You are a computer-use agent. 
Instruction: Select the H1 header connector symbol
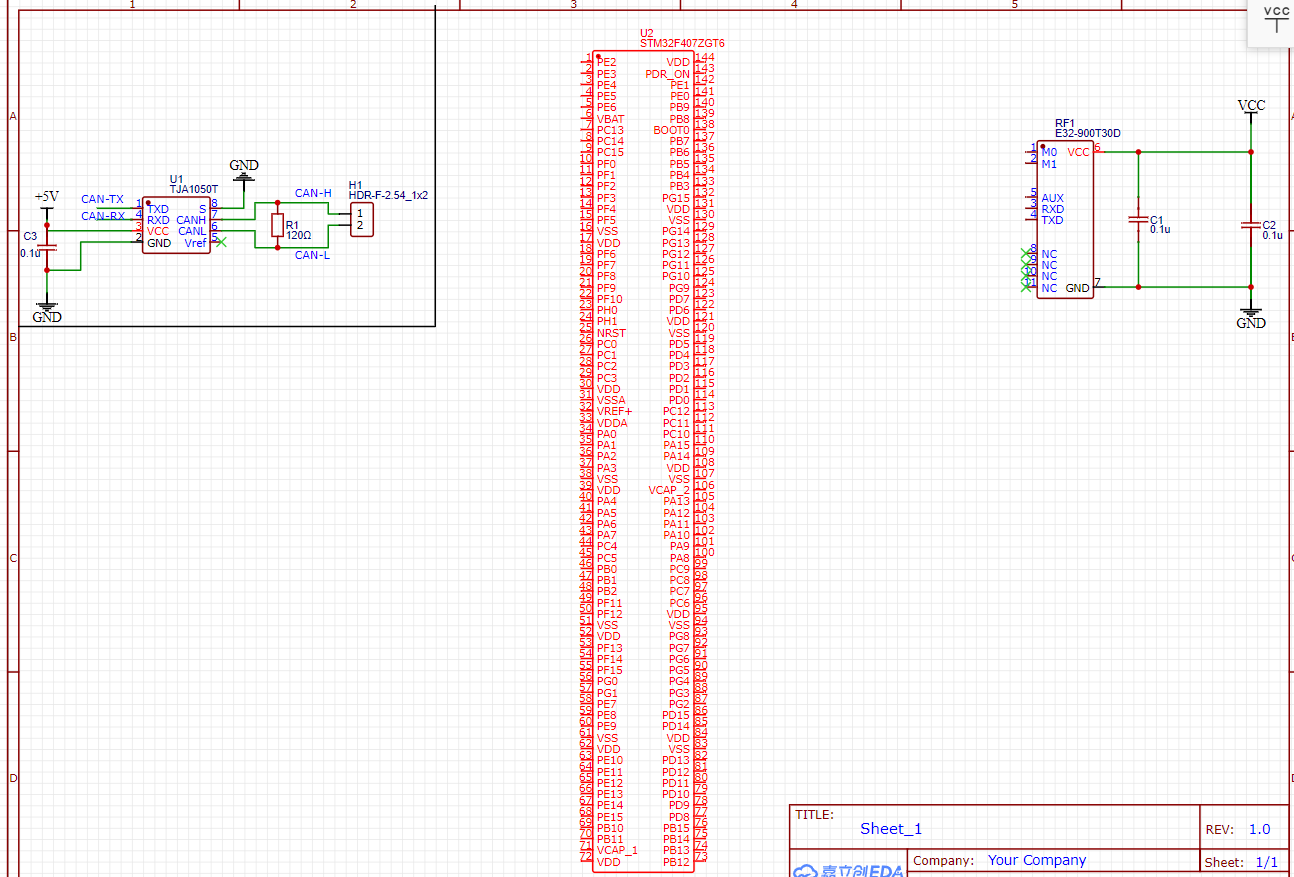tap(361, 219)
